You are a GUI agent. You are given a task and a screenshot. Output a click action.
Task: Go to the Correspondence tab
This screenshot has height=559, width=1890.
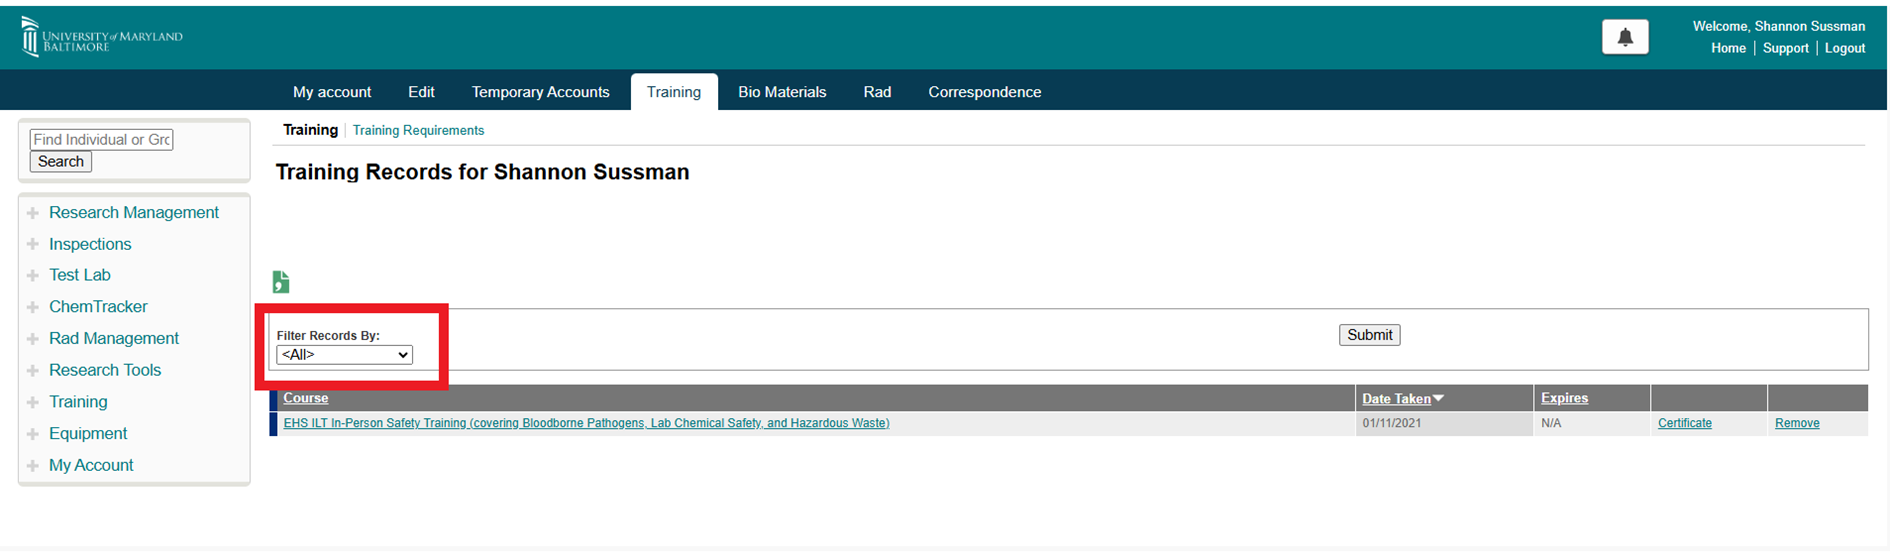[x=984, y=92]
